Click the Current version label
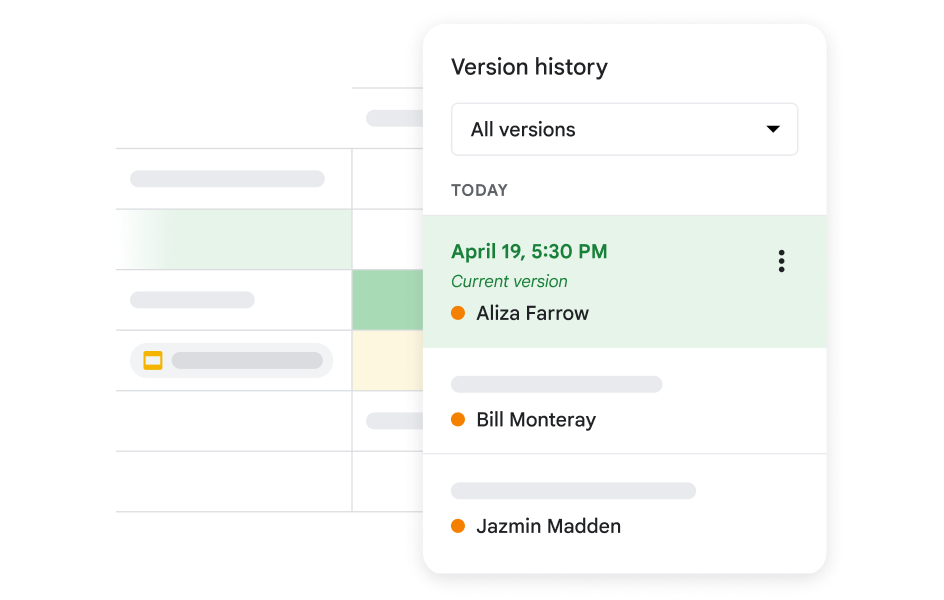 pyautogui.click(x=509, y=282)
